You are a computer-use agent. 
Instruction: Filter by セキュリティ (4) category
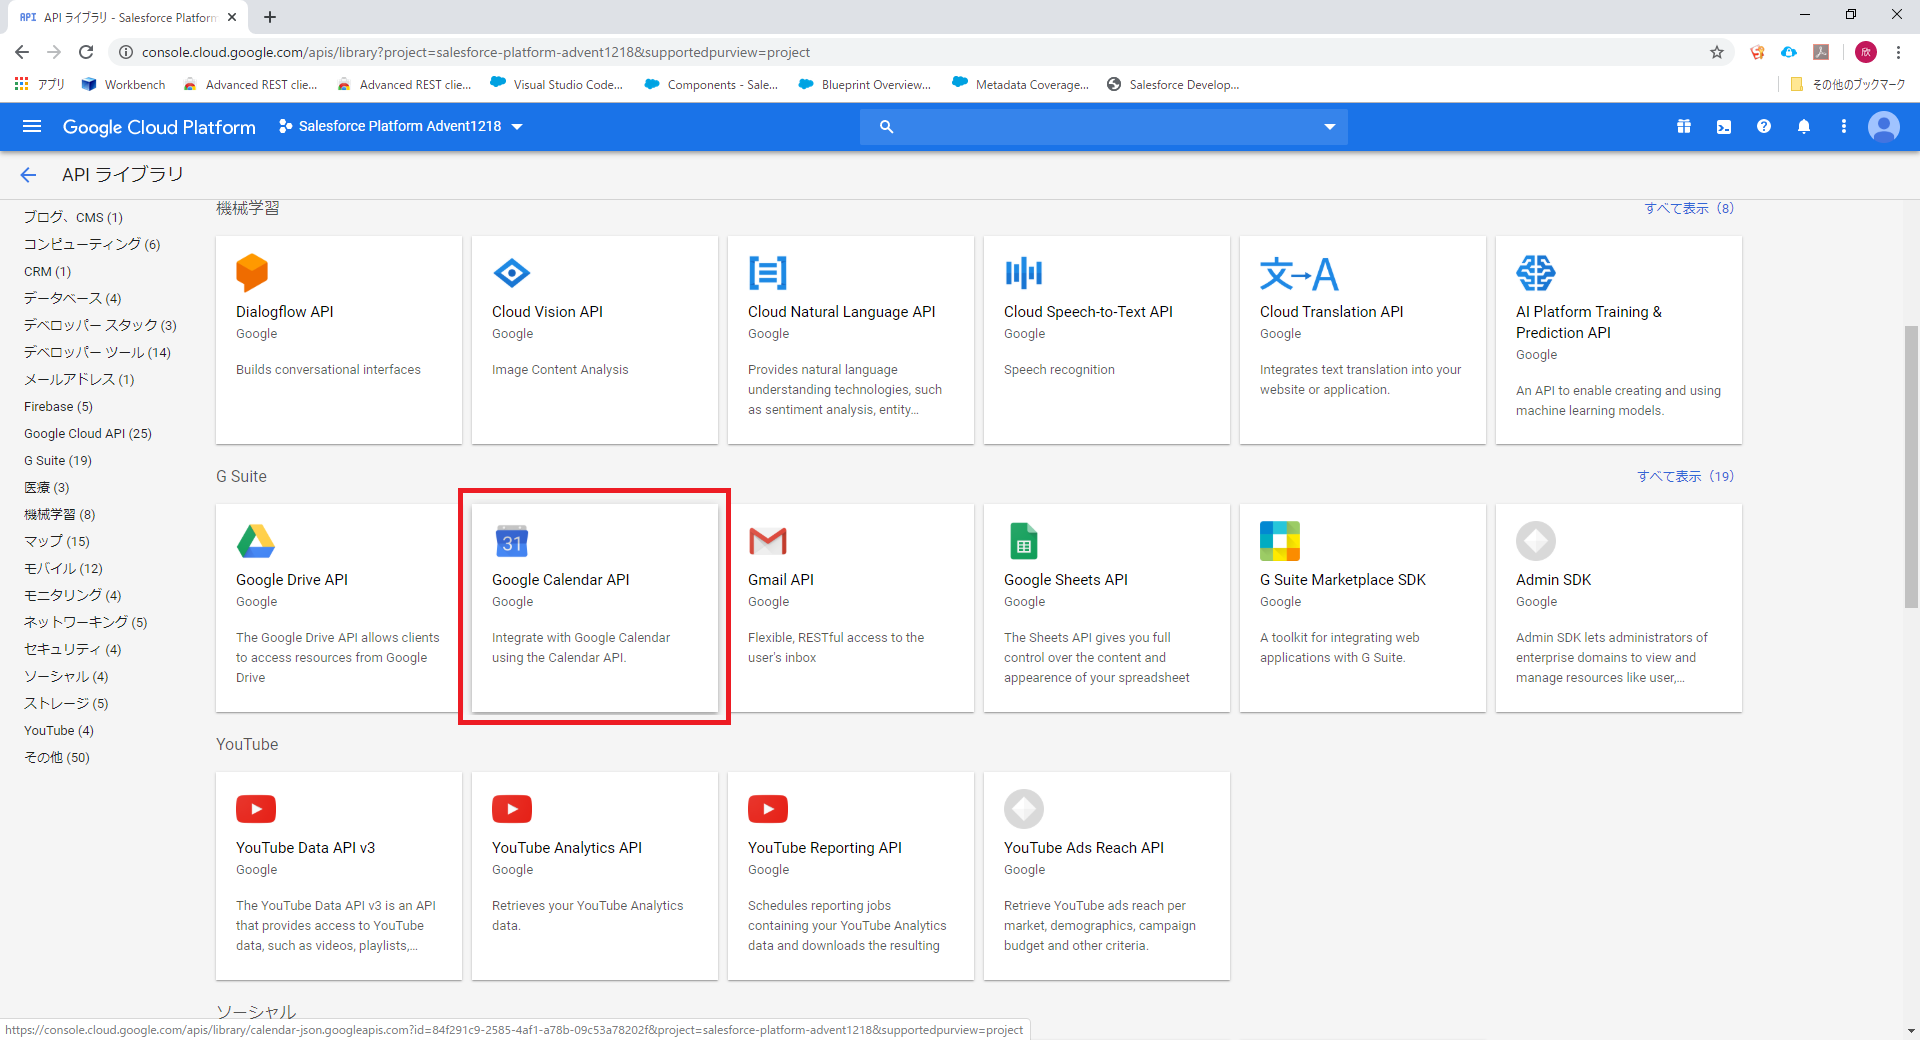pos(73,650)
